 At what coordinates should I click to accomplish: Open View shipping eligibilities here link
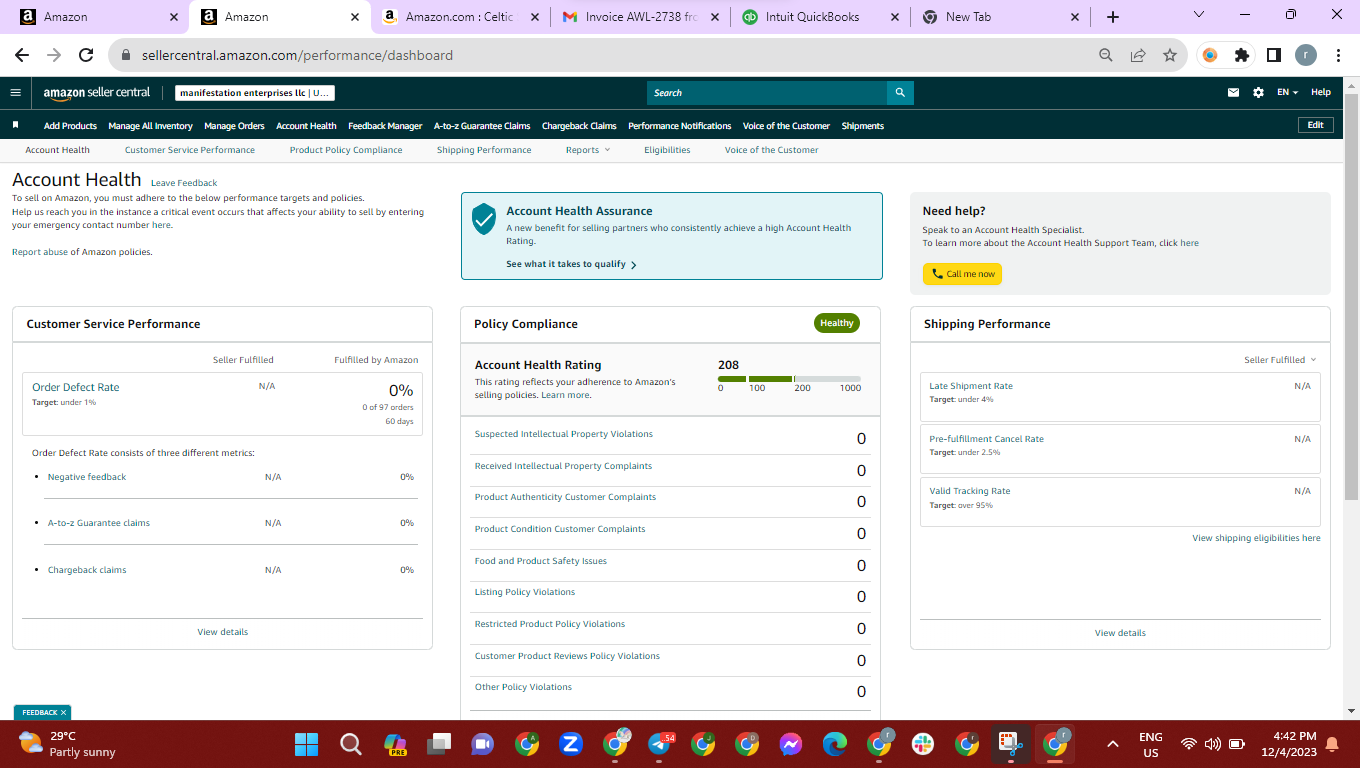pos(1256,538)
